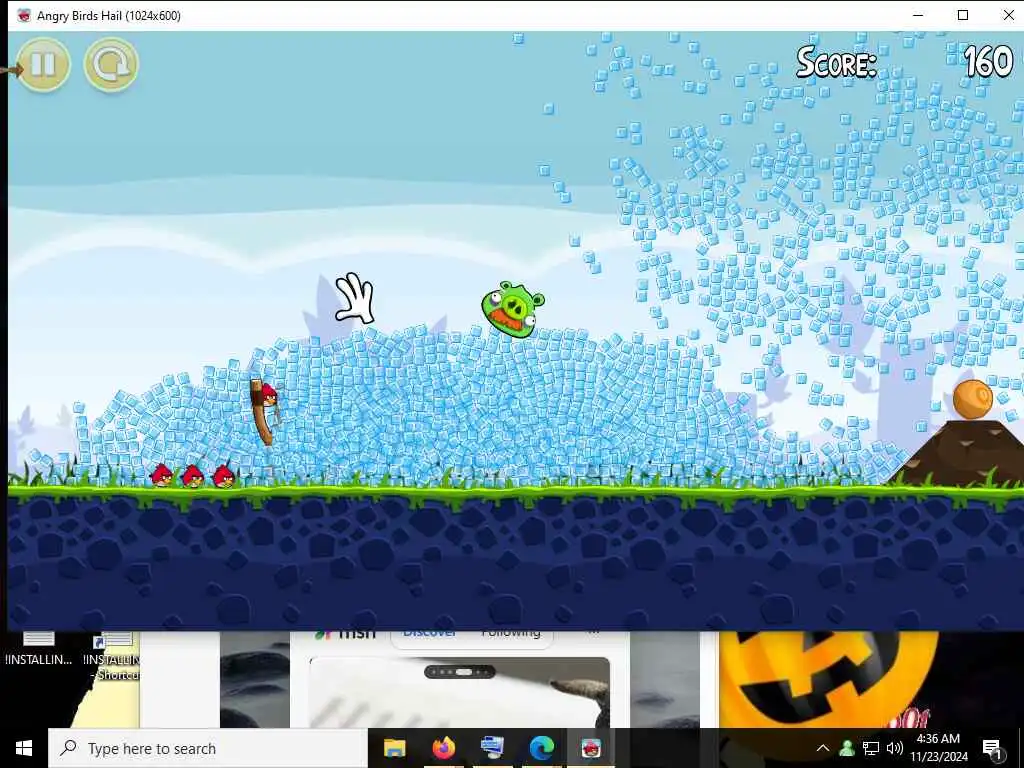The height and width of the screenshot is (768, 1024).
Task: Select the !INSTALLIN - Shortcut desktop icon
Action: coord(112,656)
